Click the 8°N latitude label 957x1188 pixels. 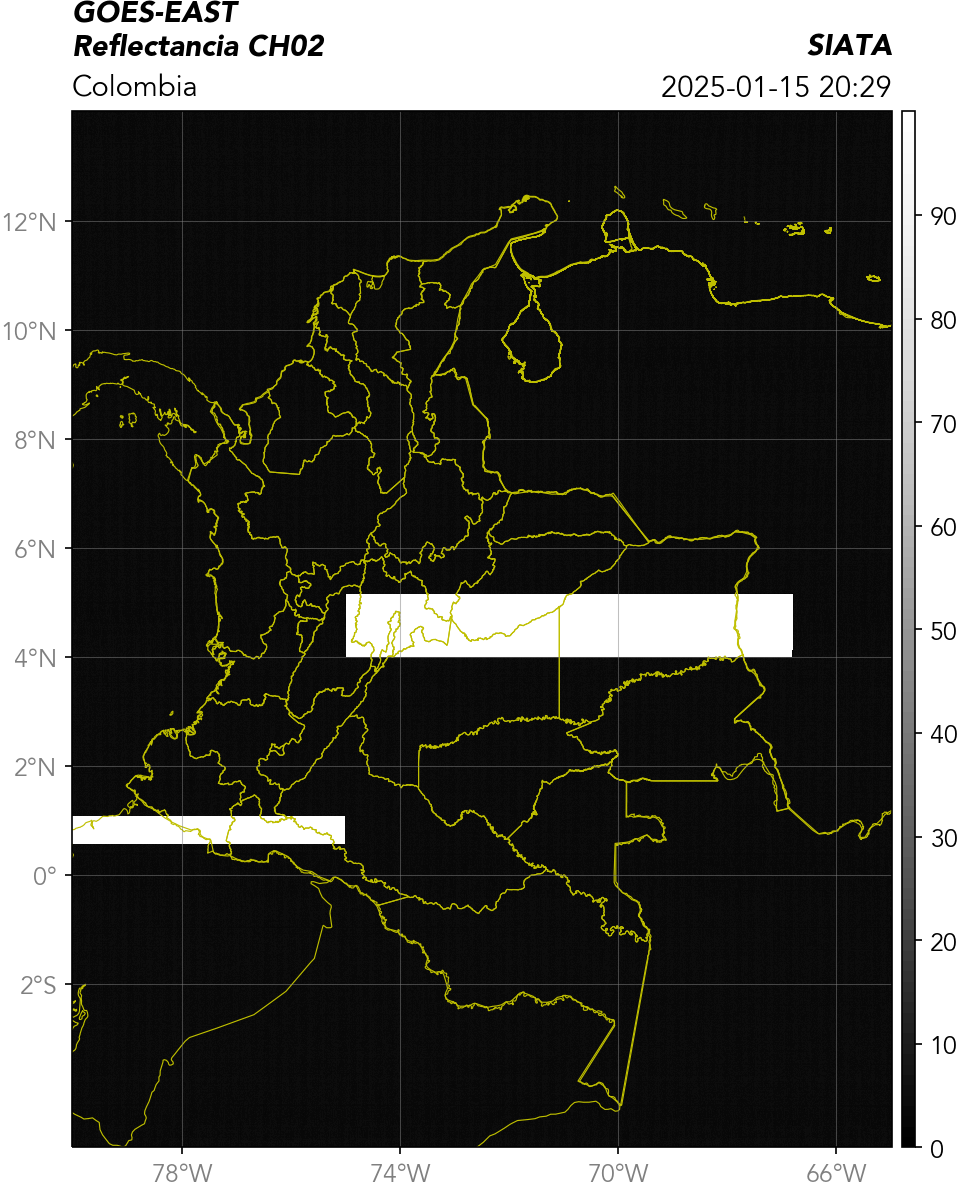coord(35,440)
